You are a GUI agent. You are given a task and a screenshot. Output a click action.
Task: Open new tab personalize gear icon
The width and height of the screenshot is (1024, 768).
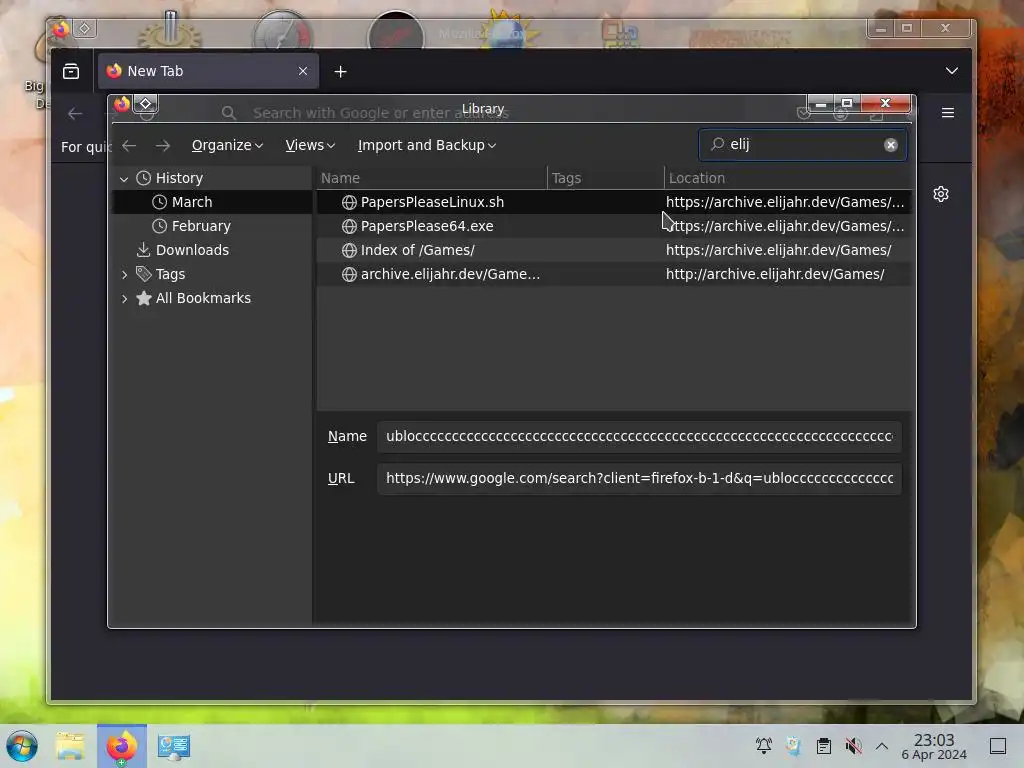[940, 194]
